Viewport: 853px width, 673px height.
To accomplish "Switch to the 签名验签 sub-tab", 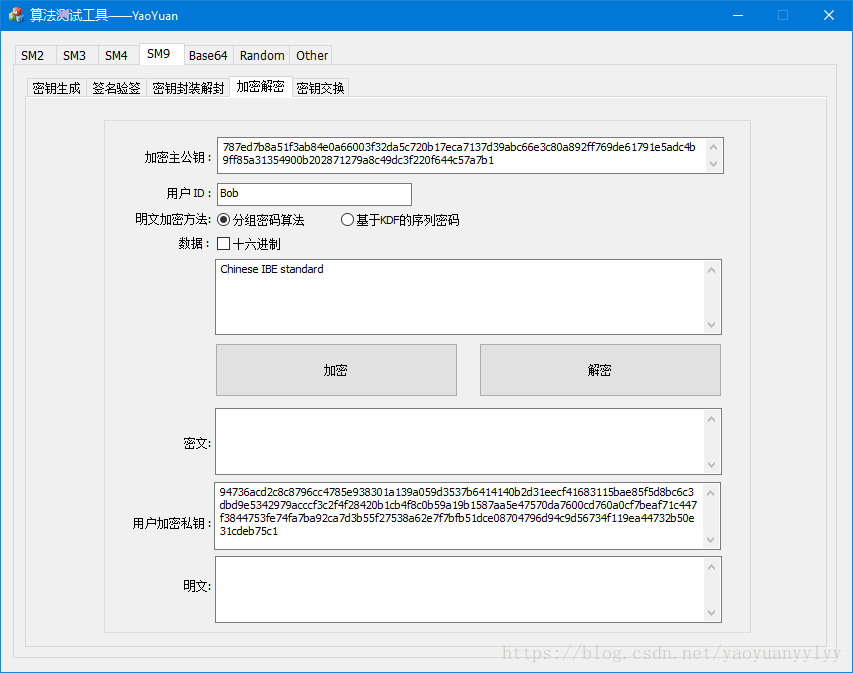I will click(116, 88).
